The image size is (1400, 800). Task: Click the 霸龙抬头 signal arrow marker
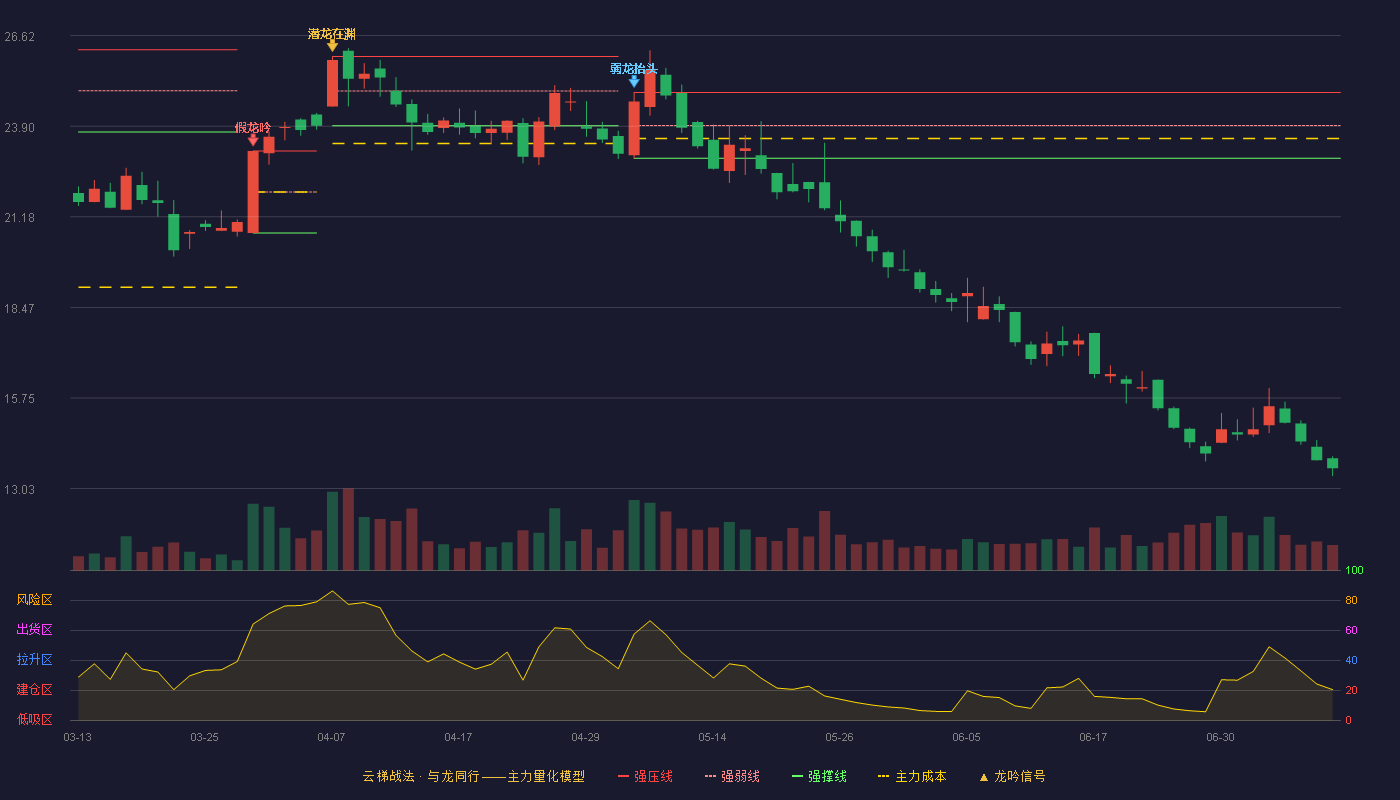634,81
